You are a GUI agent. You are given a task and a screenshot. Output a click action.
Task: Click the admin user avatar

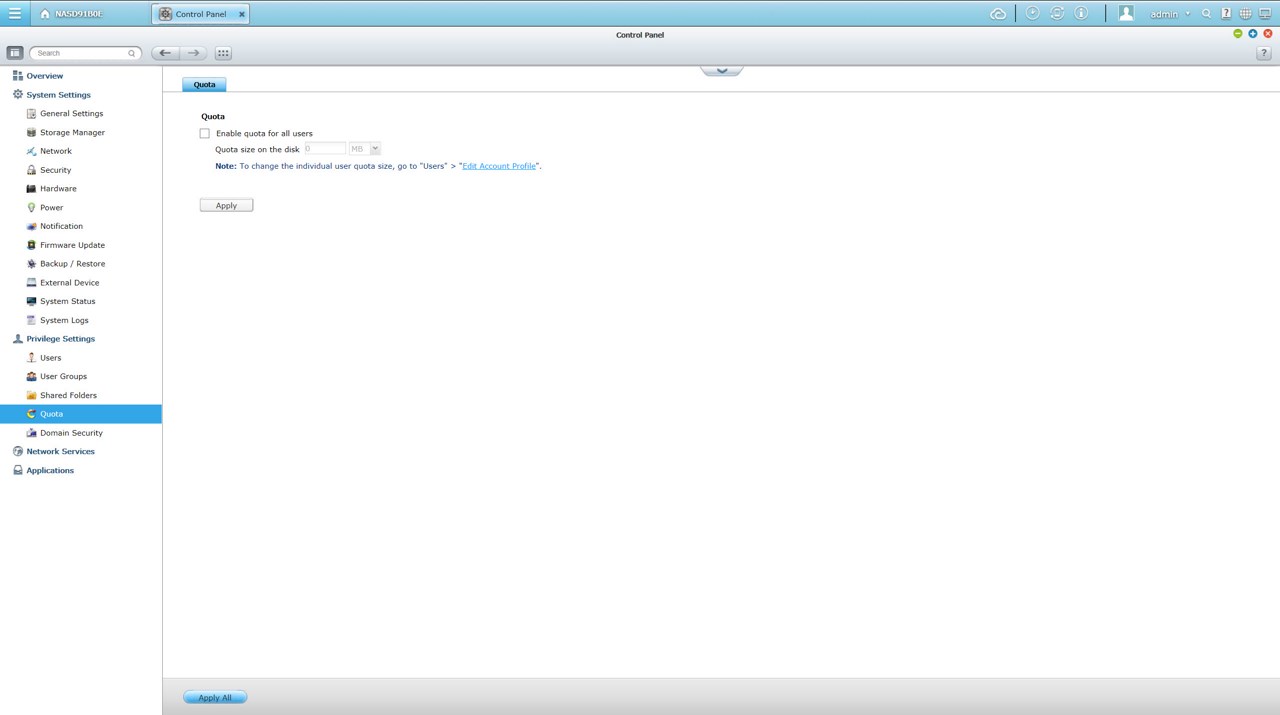(x=1126, y=14)
